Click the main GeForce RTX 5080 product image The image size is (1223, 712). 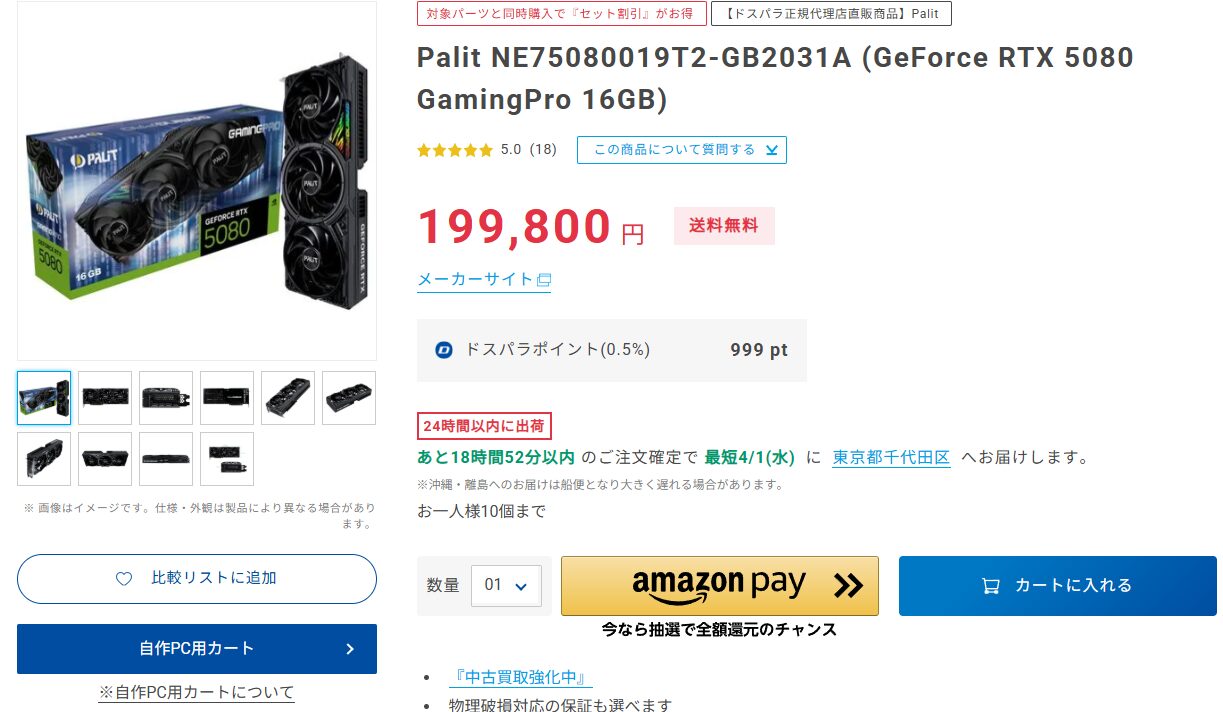(x=197, y=180)
